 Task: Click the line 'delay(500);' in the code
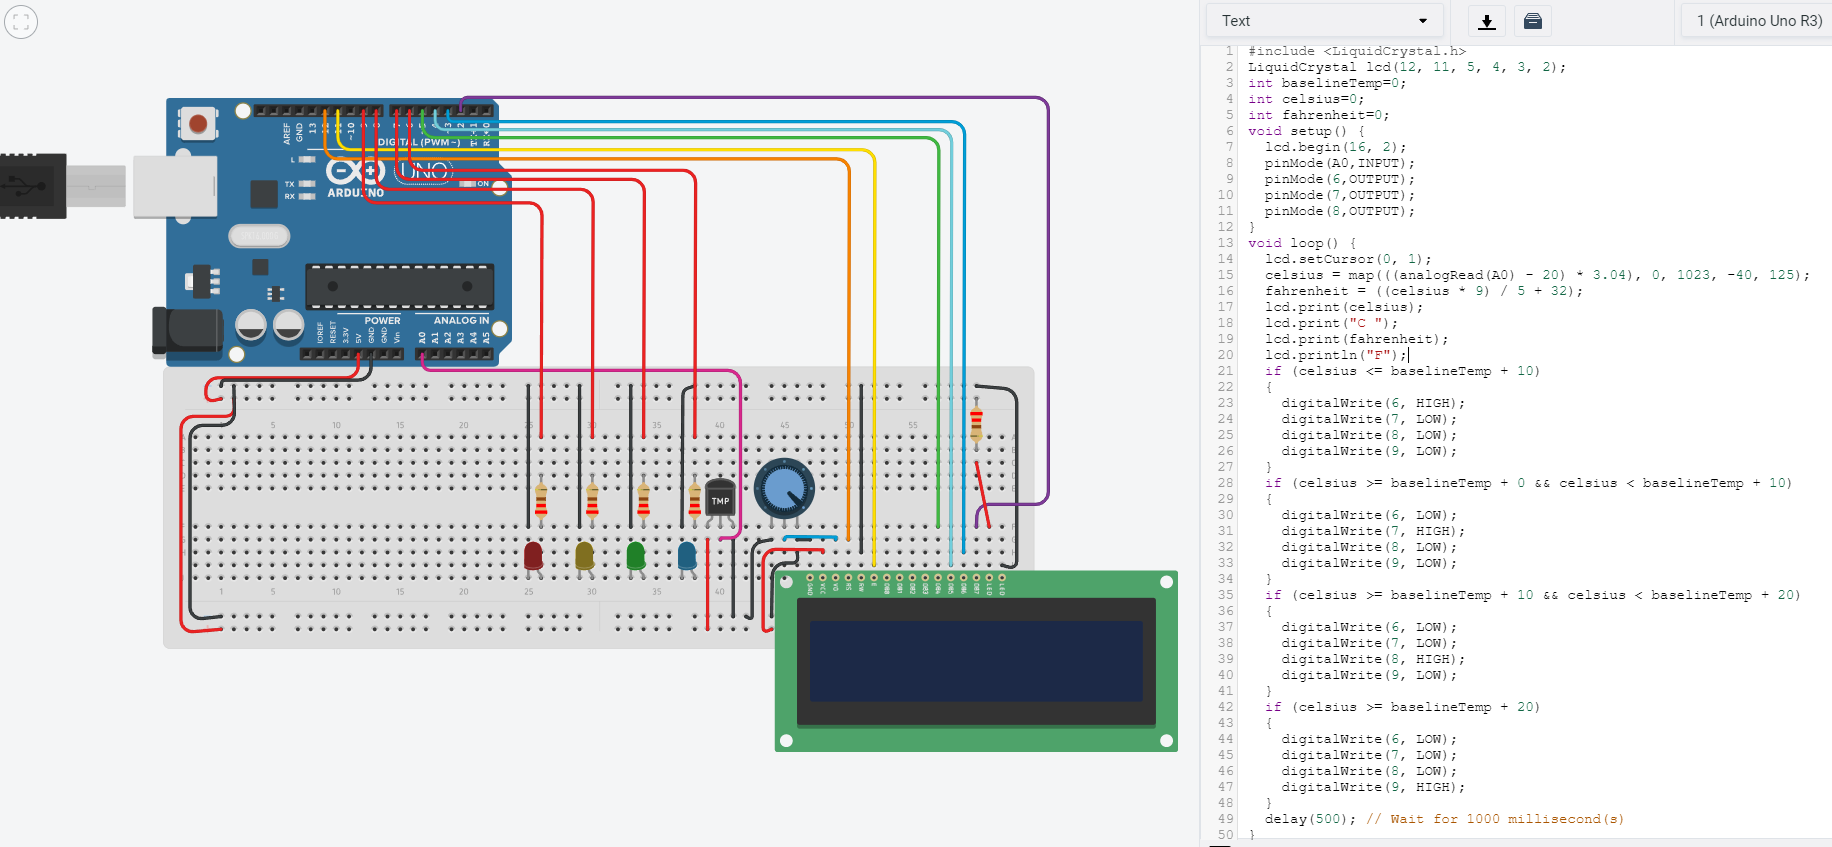1310,819
